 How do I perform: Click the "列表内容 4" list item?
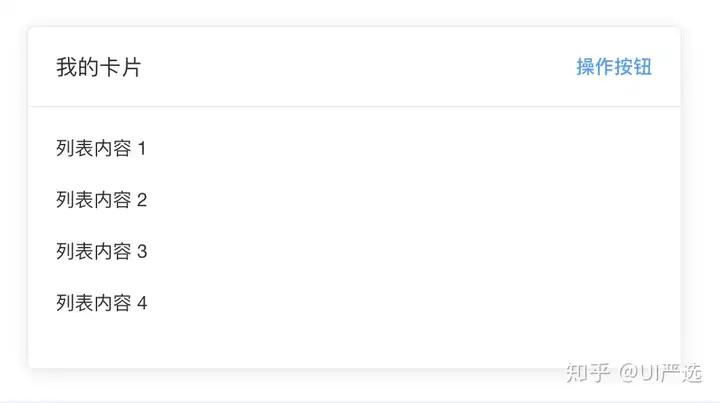point(101,303)
